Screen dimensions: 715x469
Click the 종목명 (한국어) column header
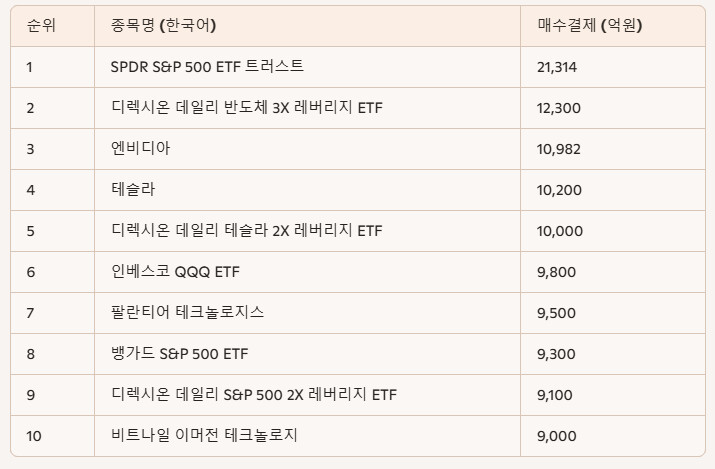coord(307,26)
